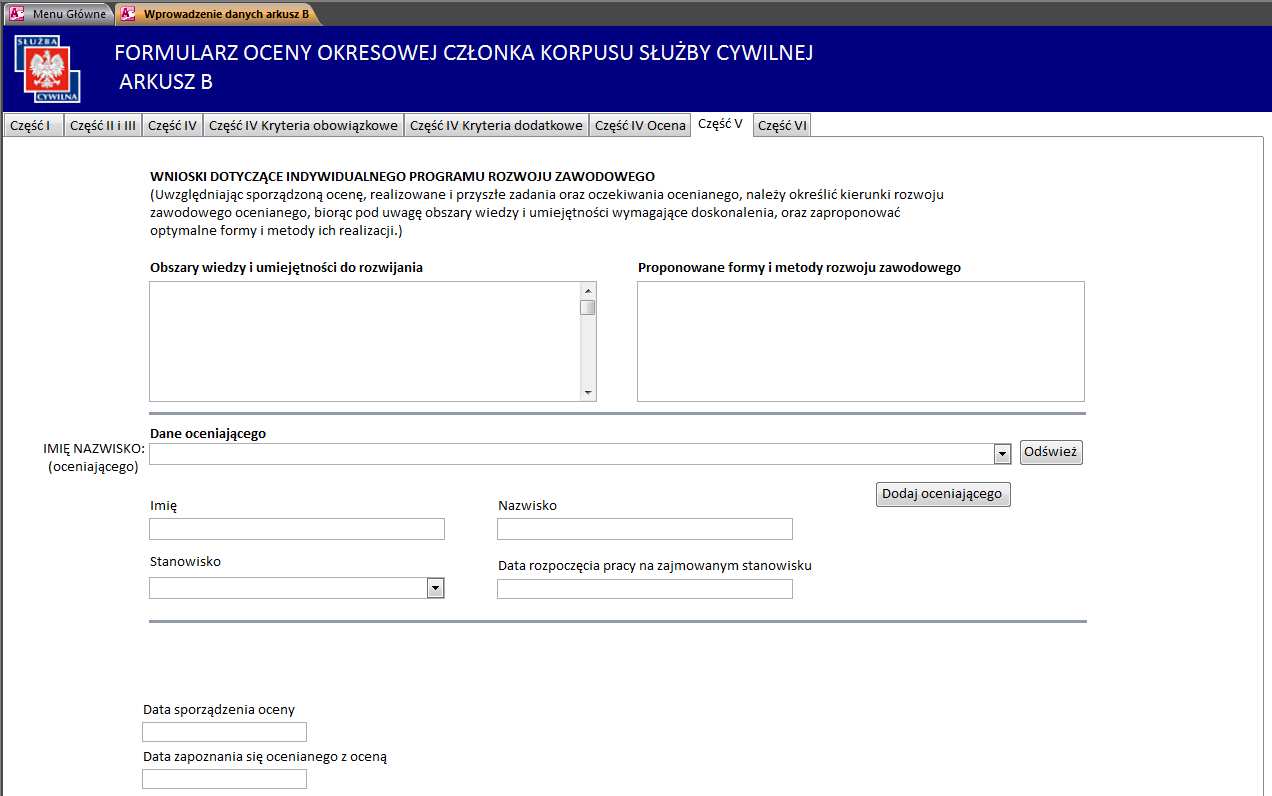Click the 'Proponowane formy i metody rozwoju zawodowego' label
1272x796 pixels.
click(799, 267)
